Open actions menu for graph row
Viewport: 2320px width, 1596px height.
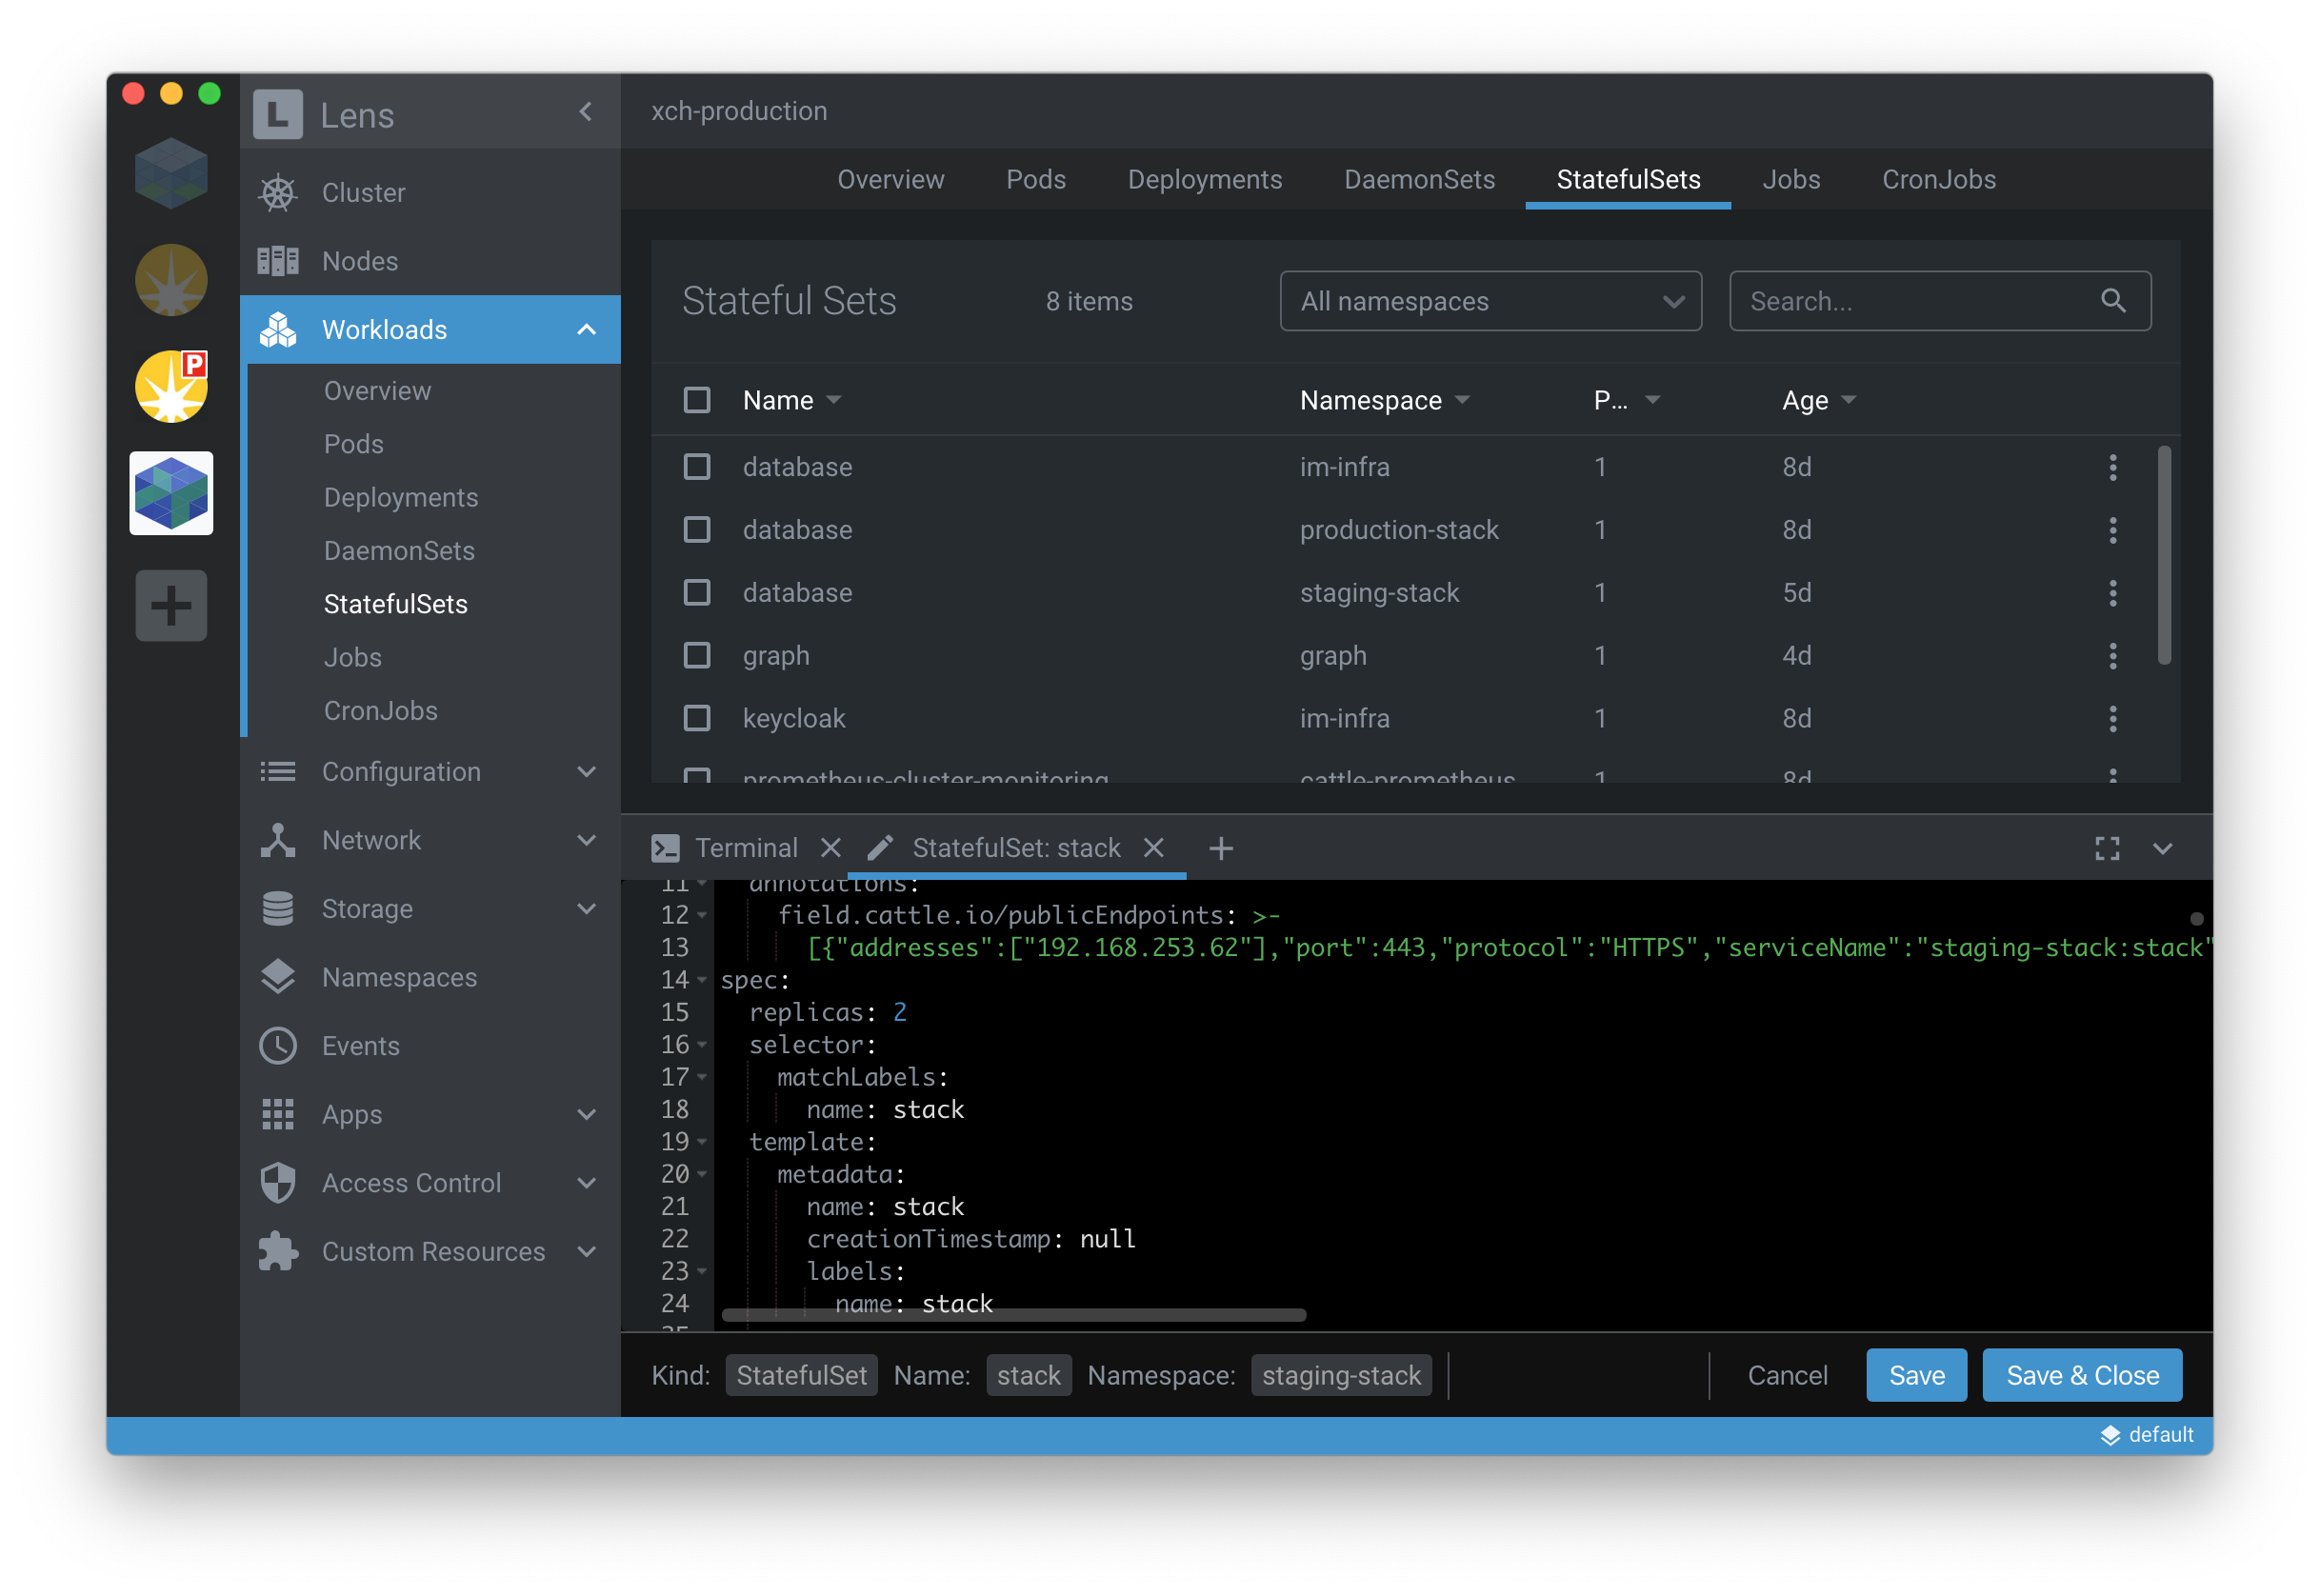2112,656
